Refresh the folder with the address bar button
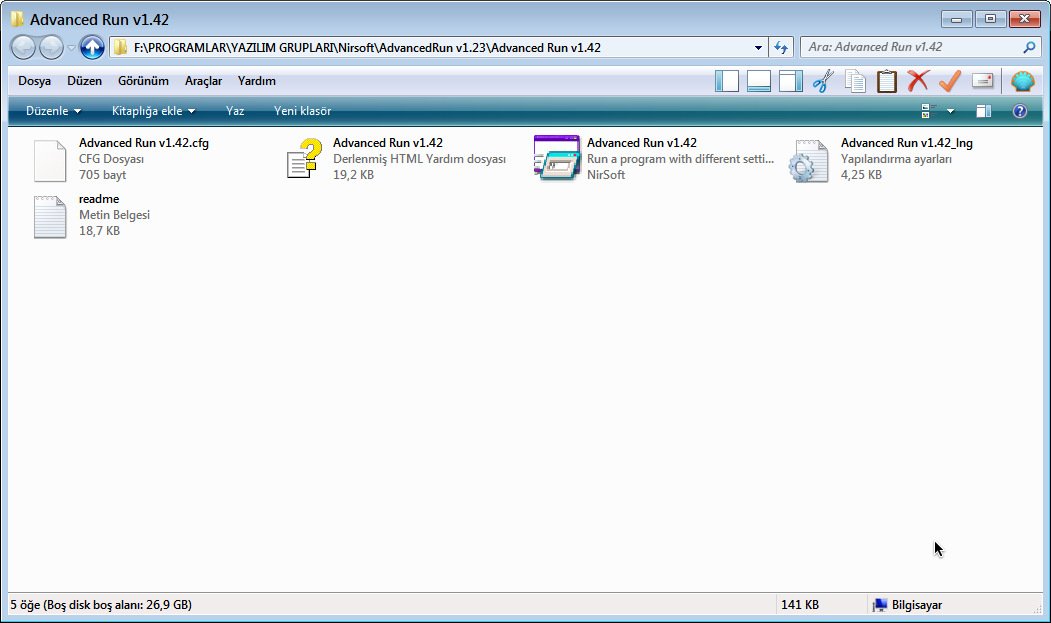The image size is (1051, 623). tap(781, 48)
